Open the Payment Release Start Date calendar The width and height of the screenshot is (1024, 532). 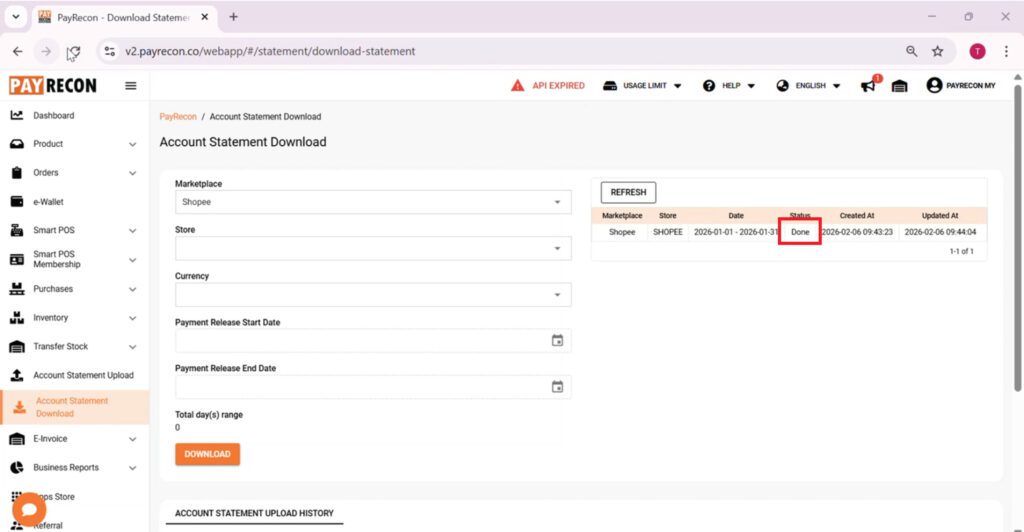(557, 341)
